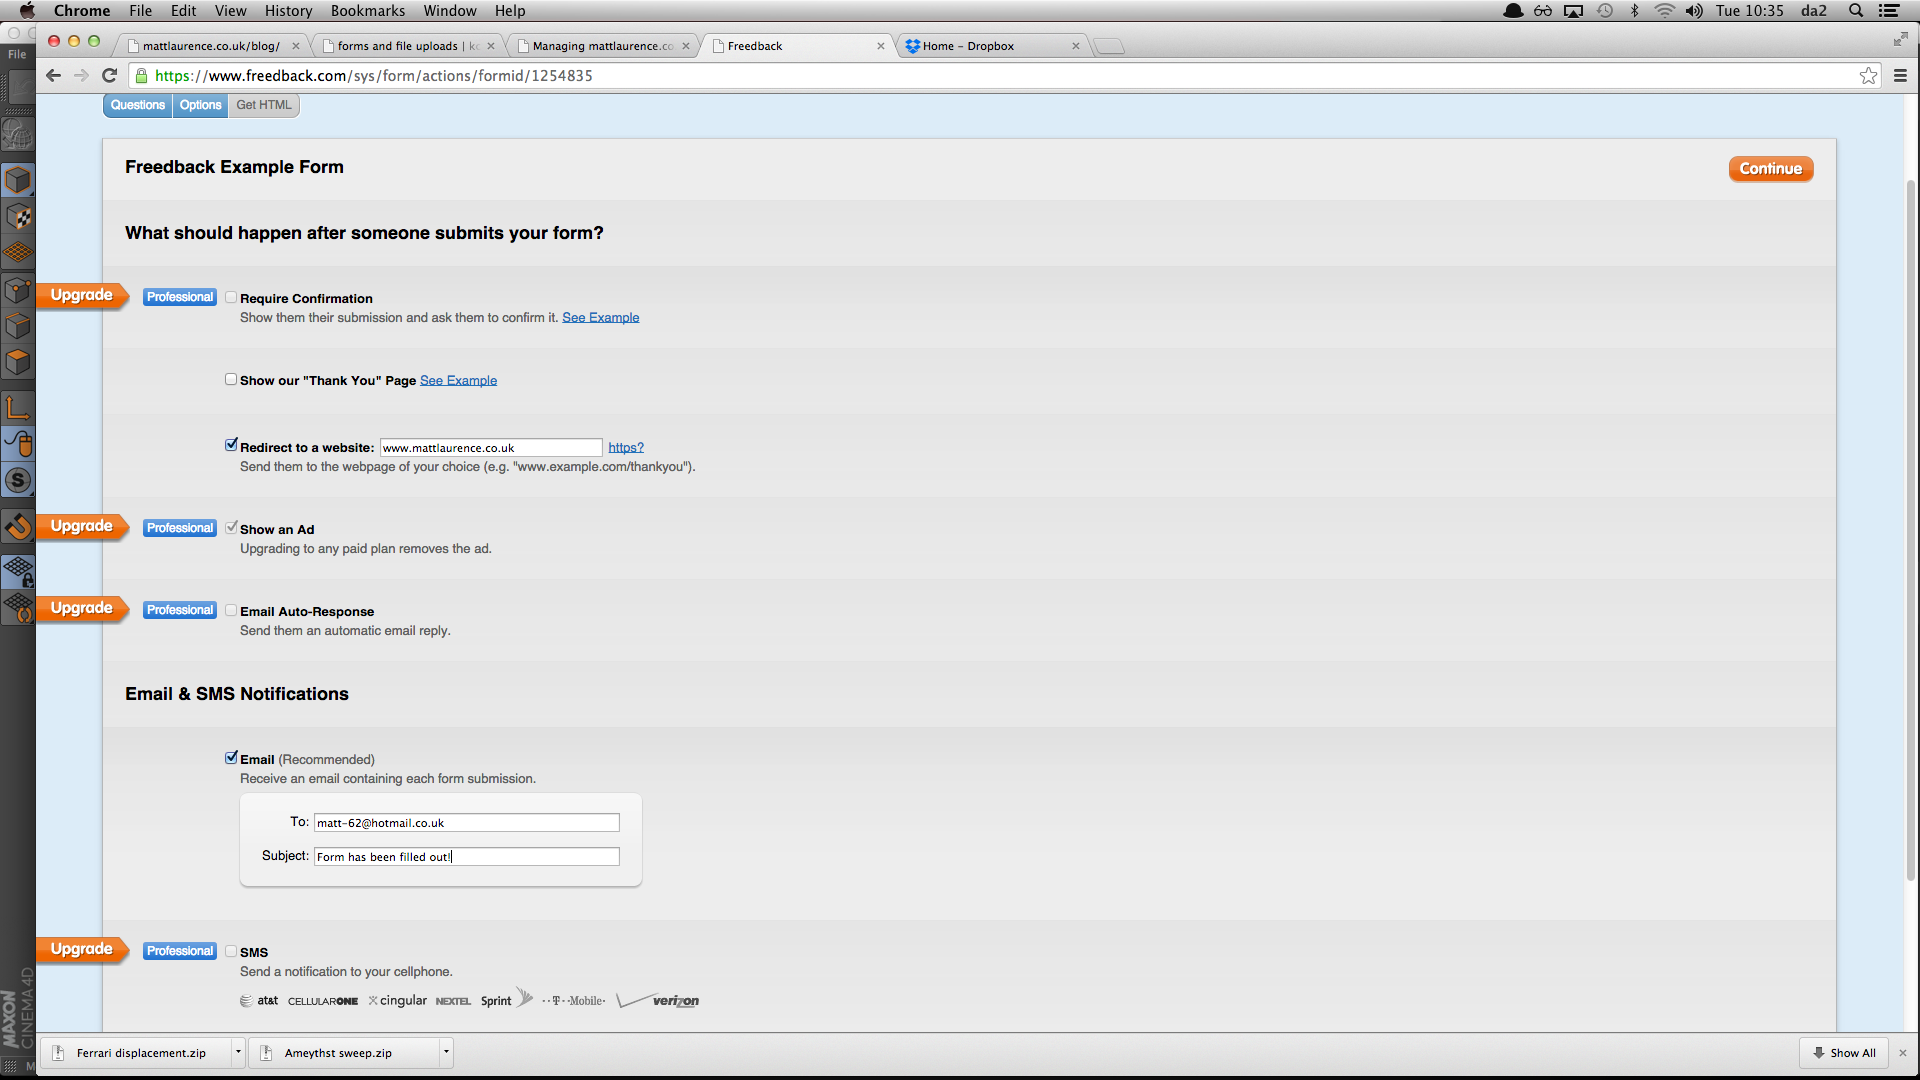Screen dimensions: 1920x1080
Task: Enable Show our "Thank You" Page checkbox
Action: point(231,379)
